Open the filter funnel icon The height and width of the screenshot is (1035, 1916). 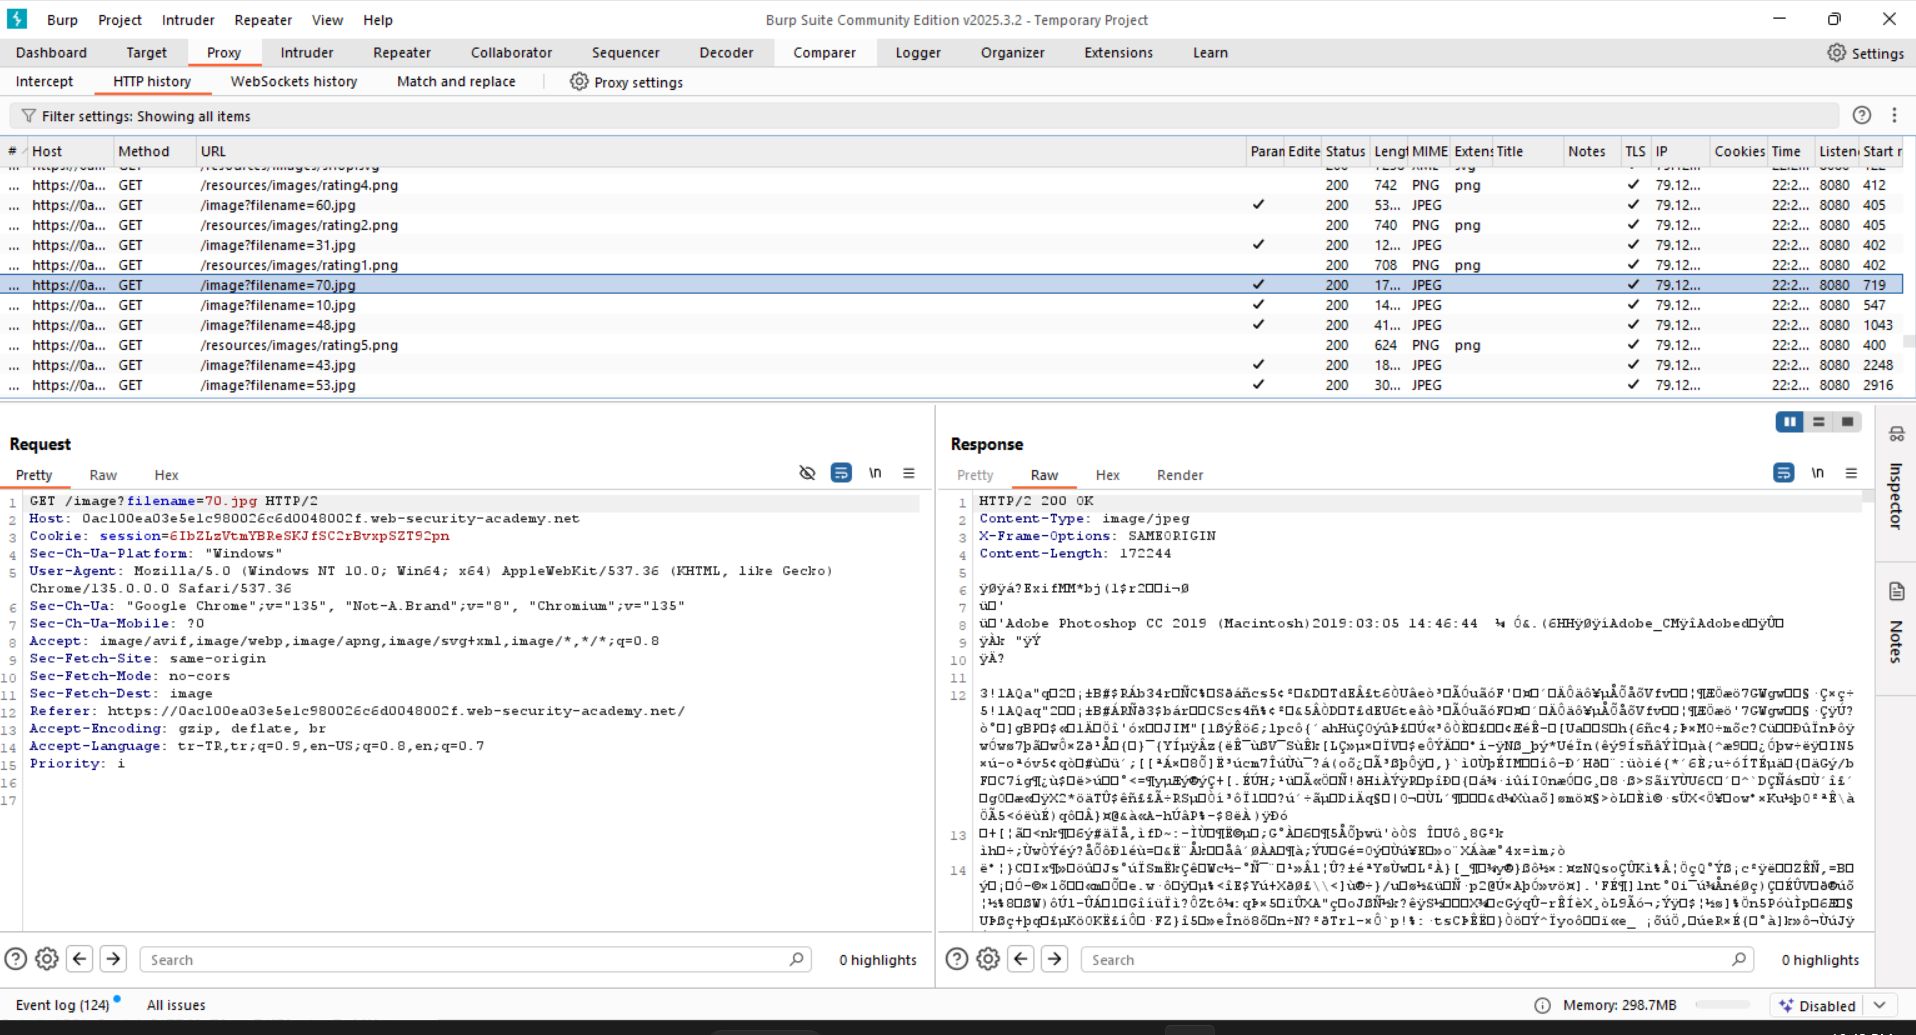[x=28, y=116]
